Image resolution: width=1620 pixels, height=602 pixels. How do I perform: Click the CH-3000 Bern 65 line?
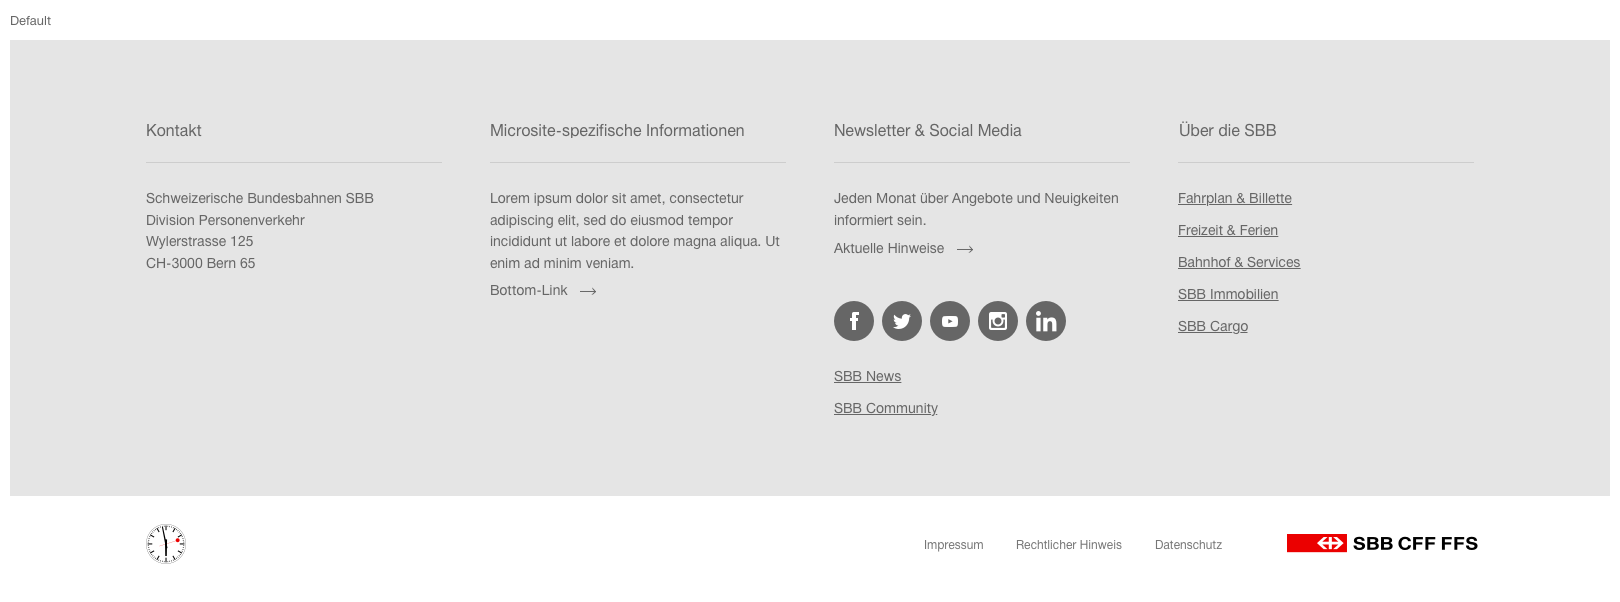201,263
